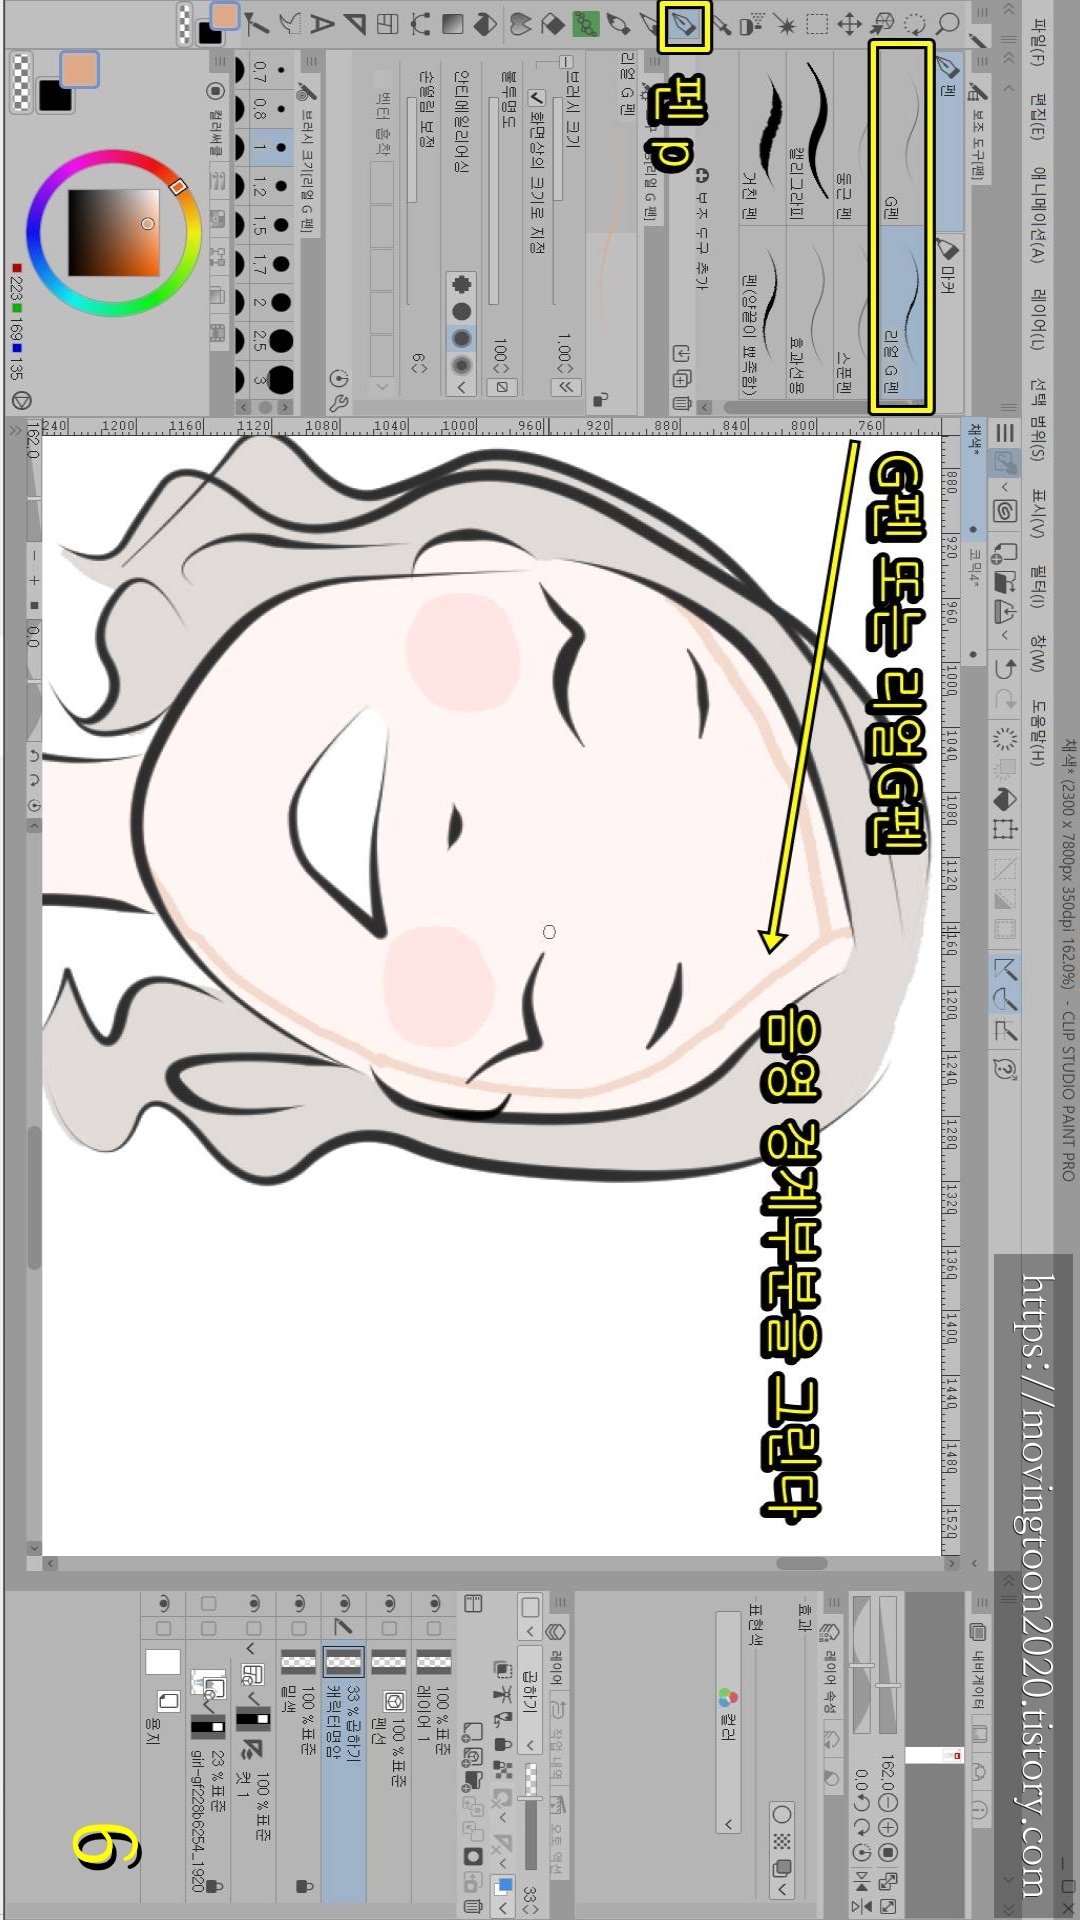Select the Zoom magnifier tool
Image resolution: width=1080 pixels, height=1920 pixels.
(x=947, y=24)
